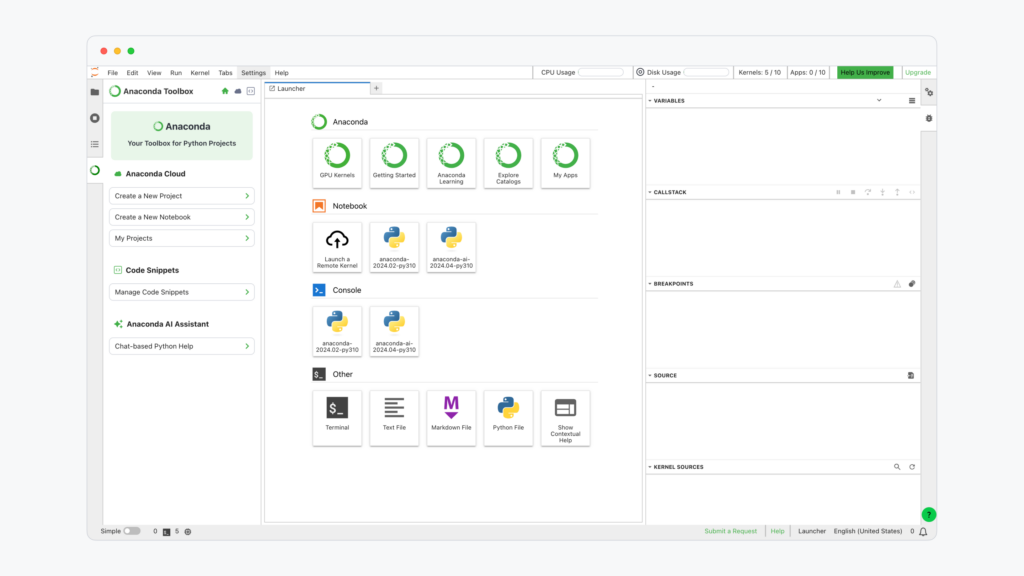1024x576 pixels.
Task: Open Show Contextual Help
Action: click(565, 418)
